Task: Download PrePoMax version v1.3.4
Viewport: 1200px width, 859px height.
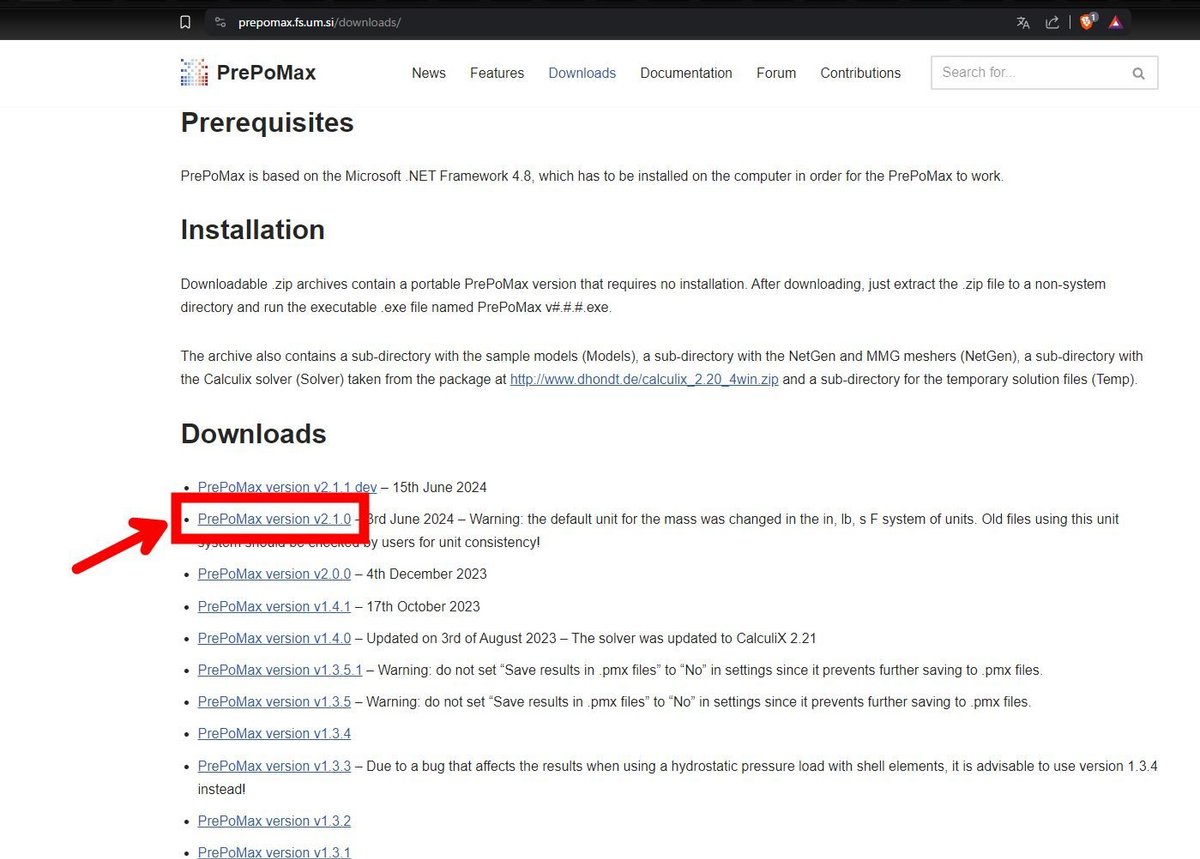Action: pyautogui.click(x=274, y=734)
